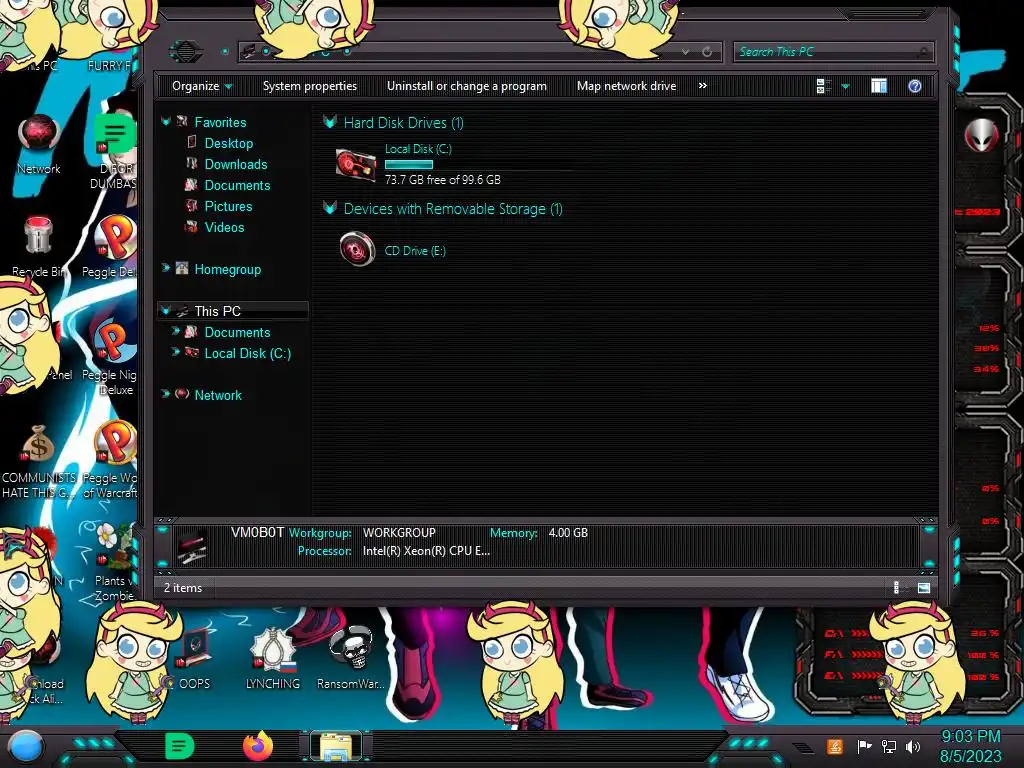1024x768 pixels.
Task: Select Downloads under Favorites
Action: click(236, 164)
